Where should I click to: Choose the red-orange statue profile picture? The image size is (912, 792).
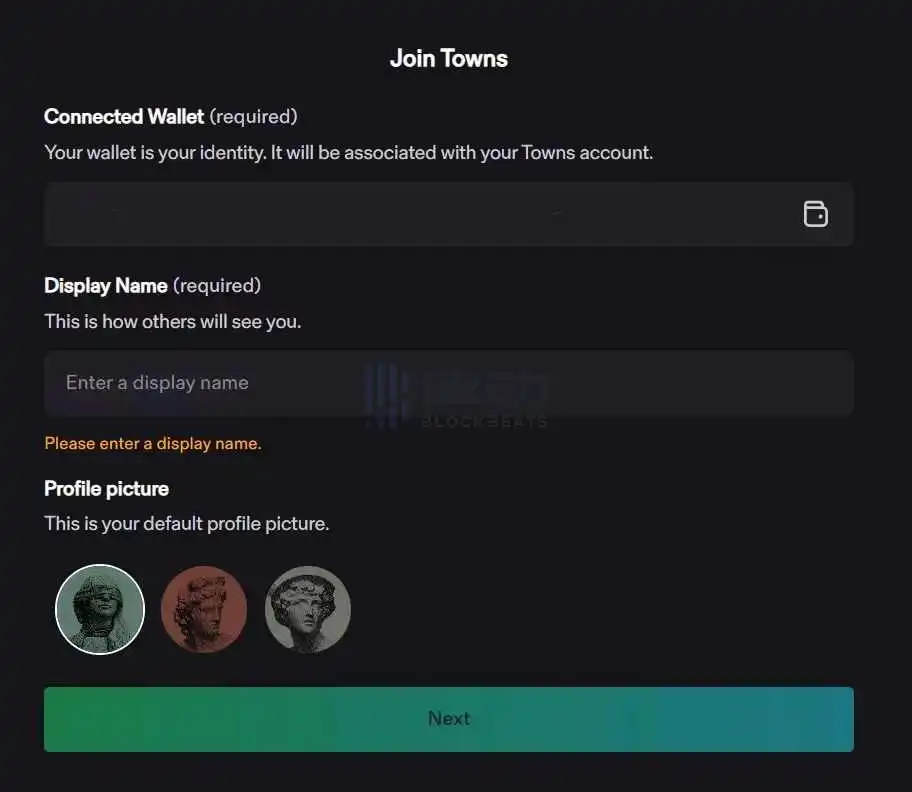click(x=204, y=609)
